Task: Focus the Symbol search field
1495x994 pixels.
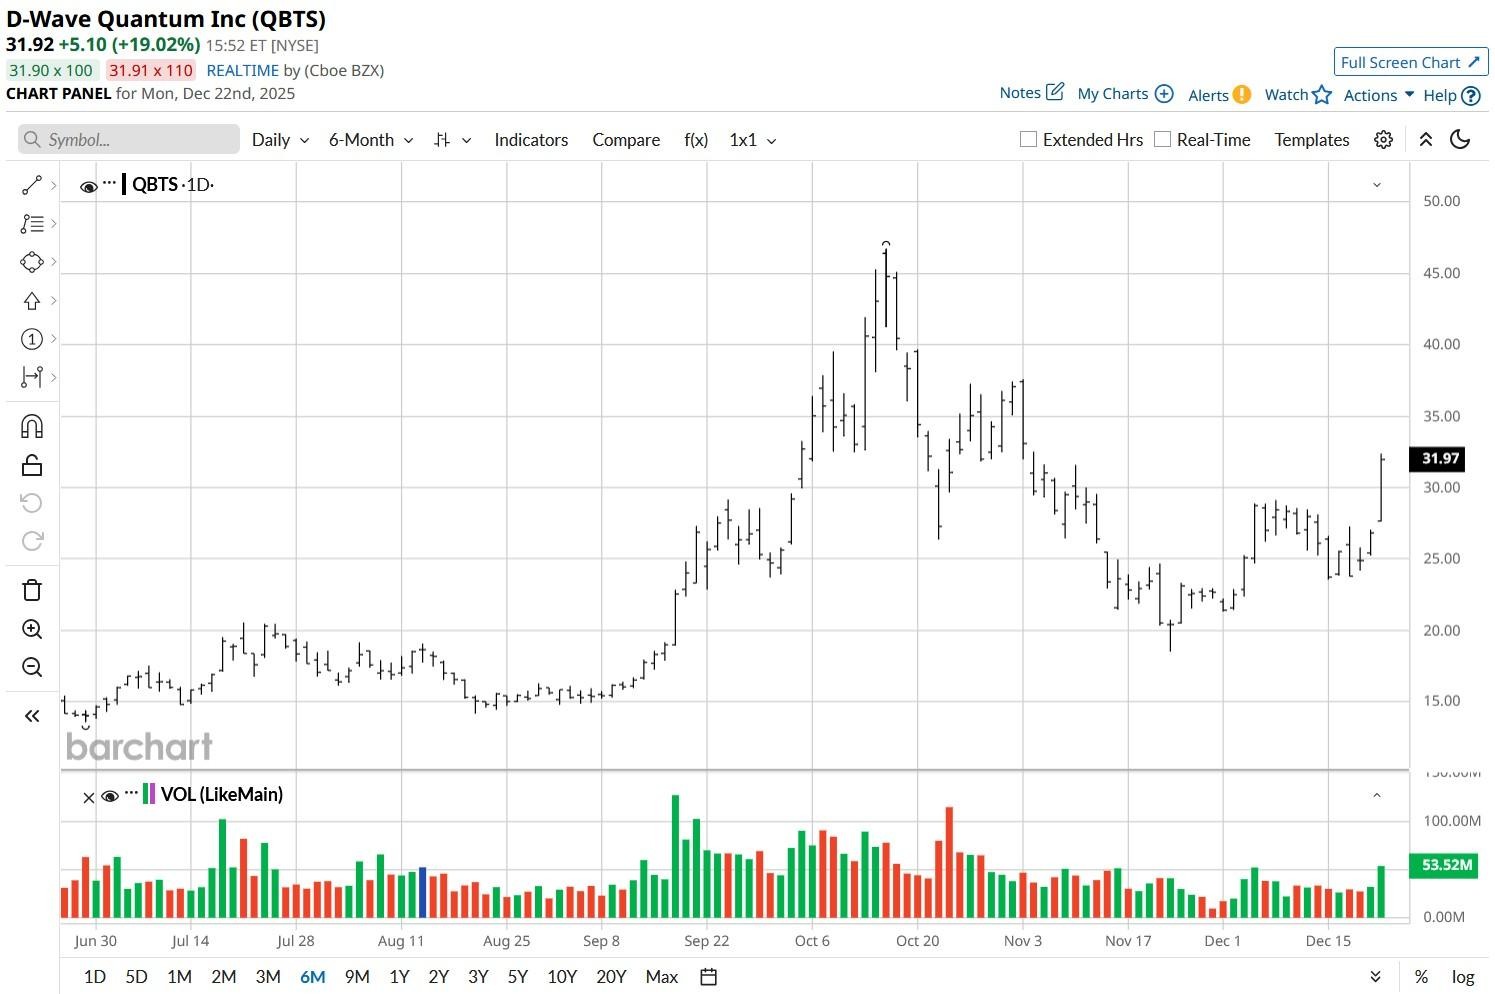Action: pyautogui.click(x=129, y=140)
